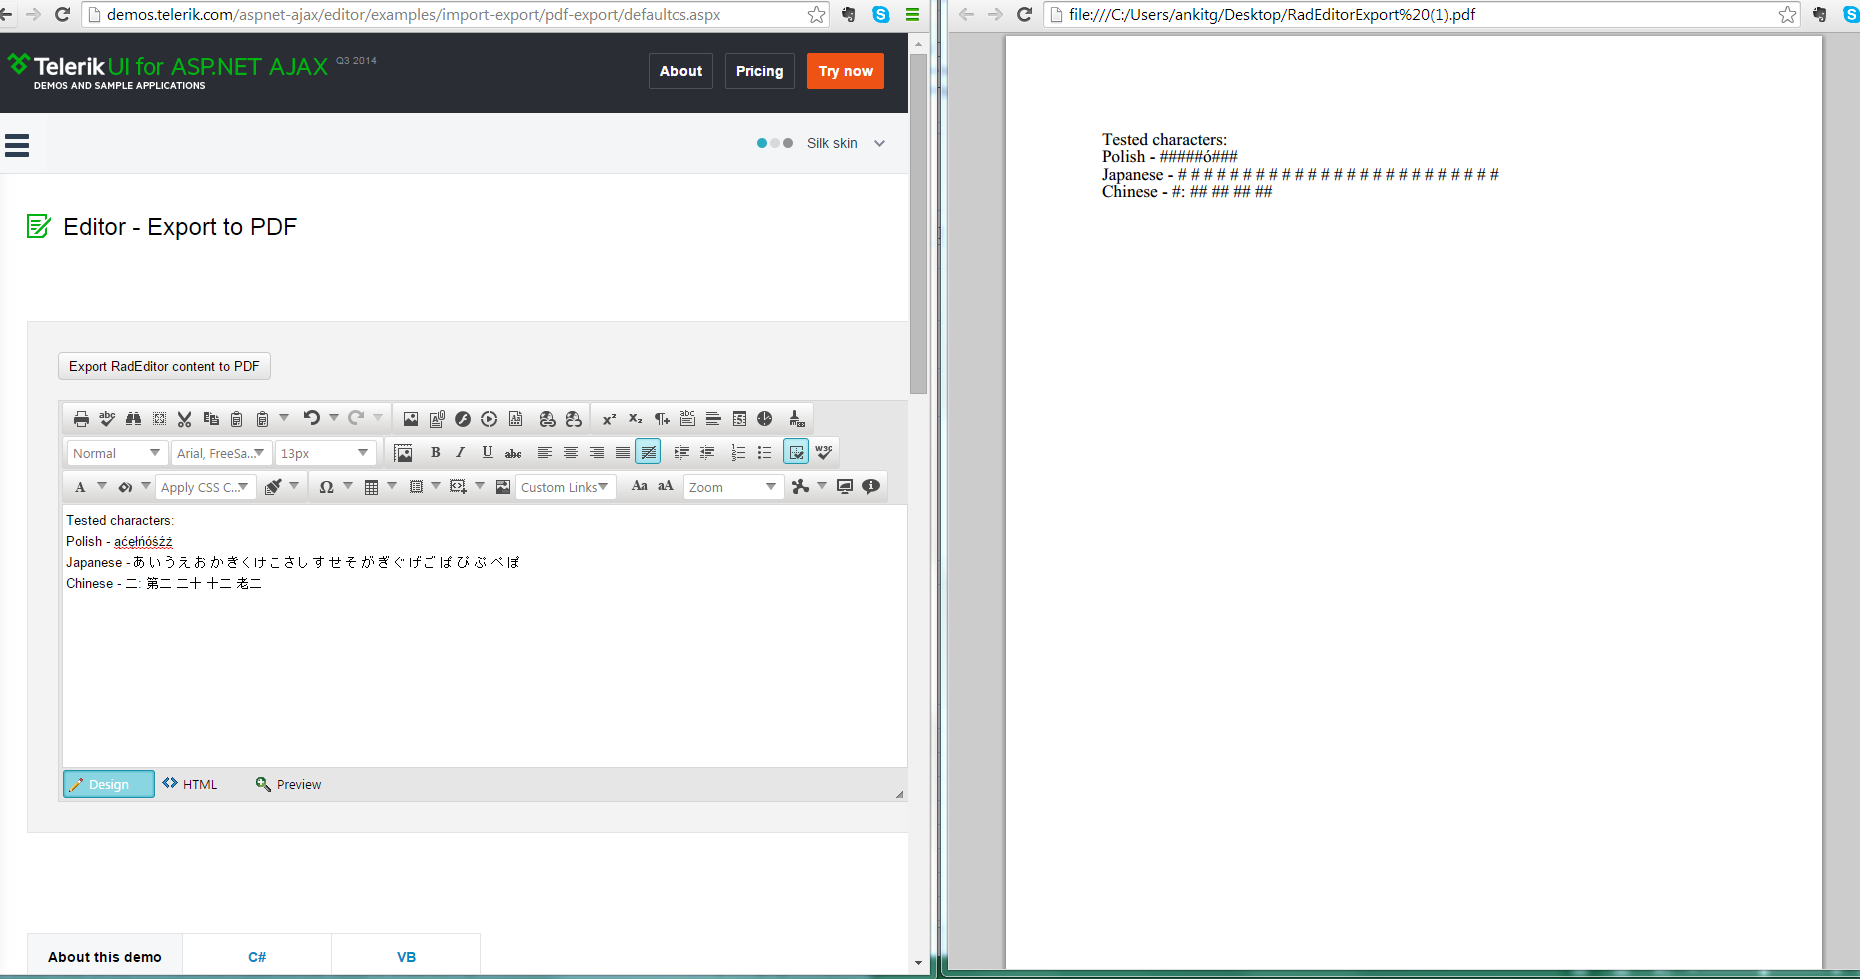Pick the text foreground color tool
This screenshot has width=1860, height=979.
80,487
